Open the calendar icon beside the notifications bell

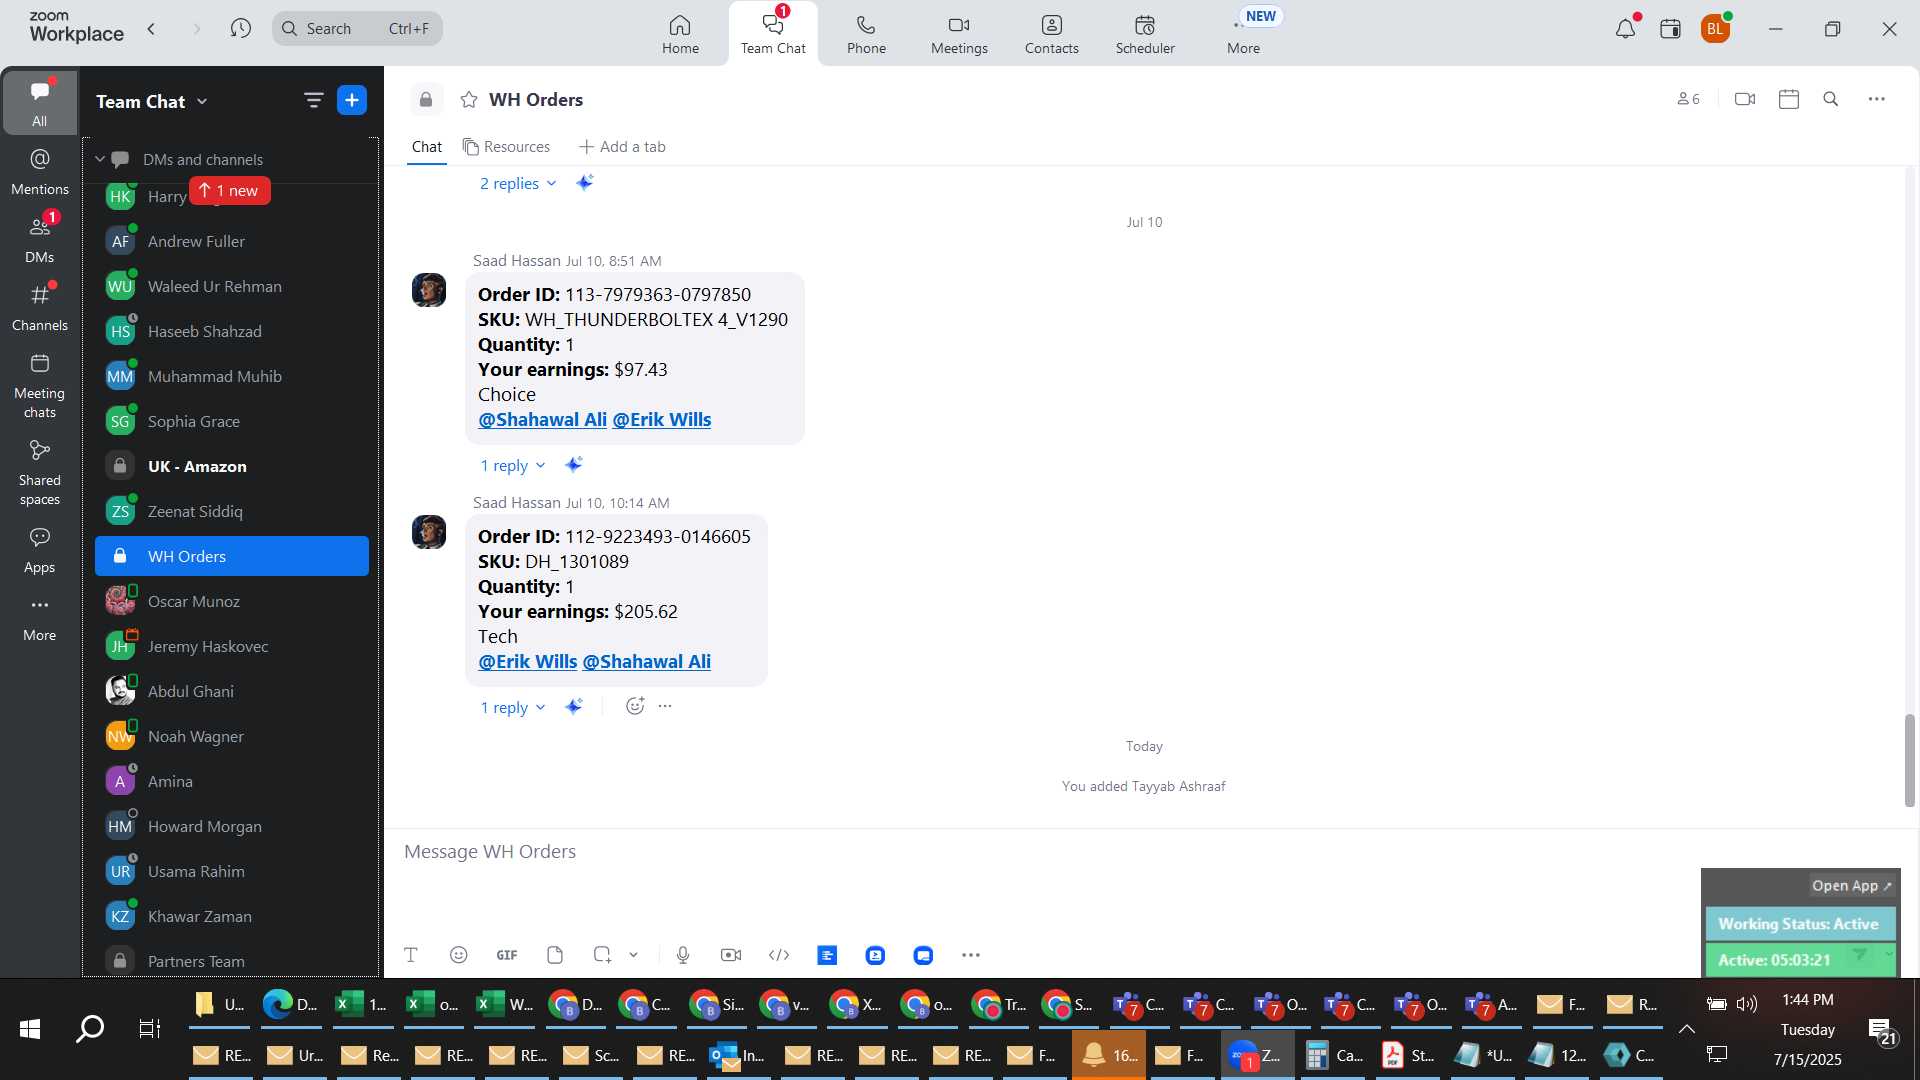click(1670, 28)
